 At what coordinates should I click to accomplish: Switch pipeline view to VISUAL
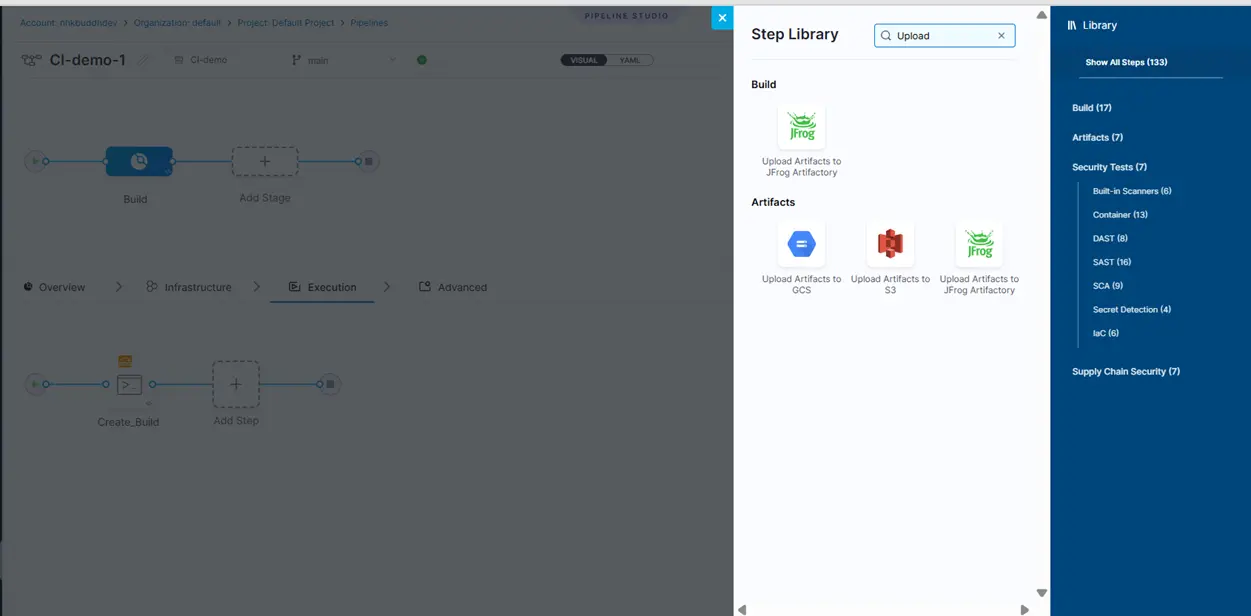click(584, 60)
